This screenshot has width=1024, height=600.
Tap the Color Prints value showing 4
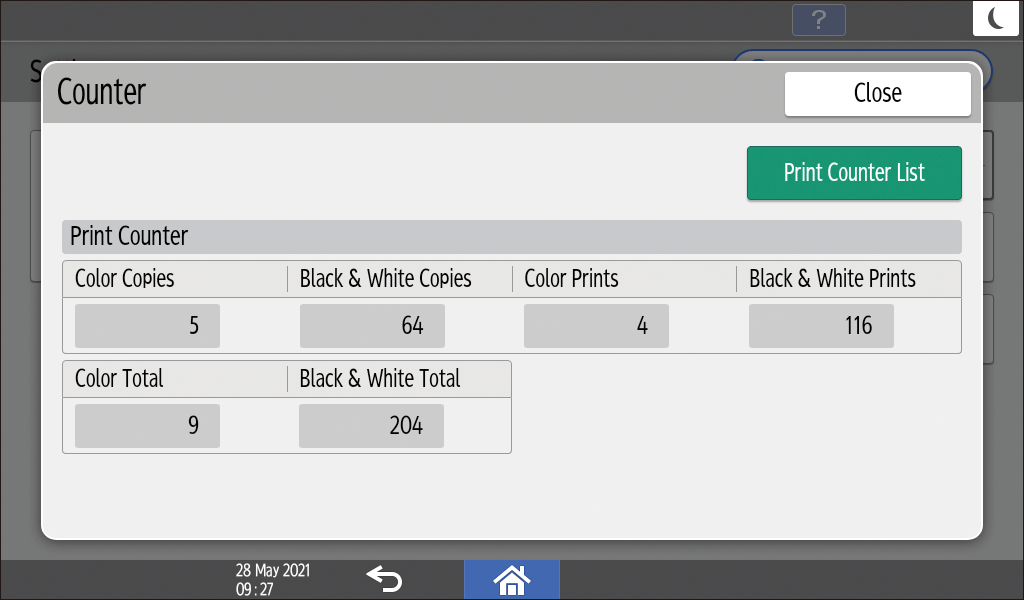(x=596, y=326)
